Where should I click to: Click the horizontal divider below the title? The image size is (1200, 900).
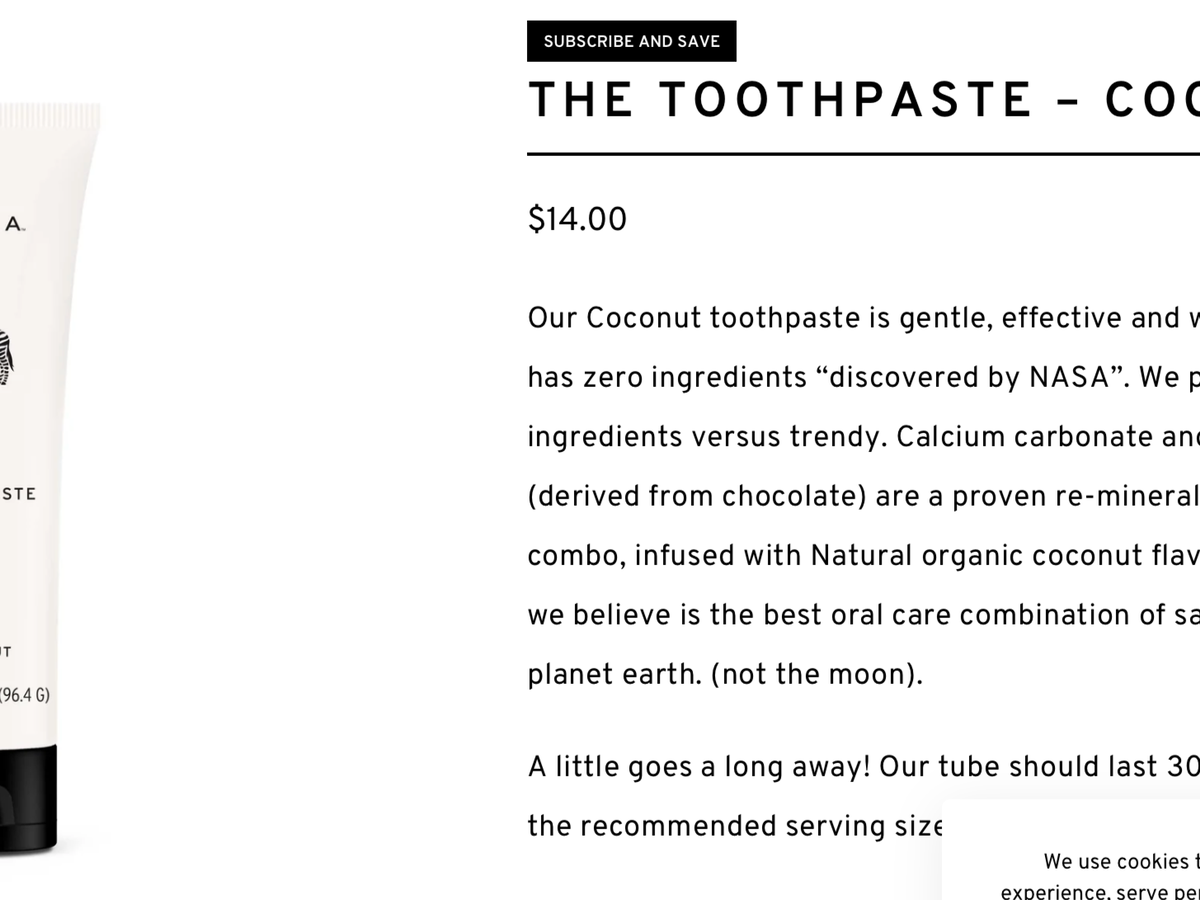(862, 155)
